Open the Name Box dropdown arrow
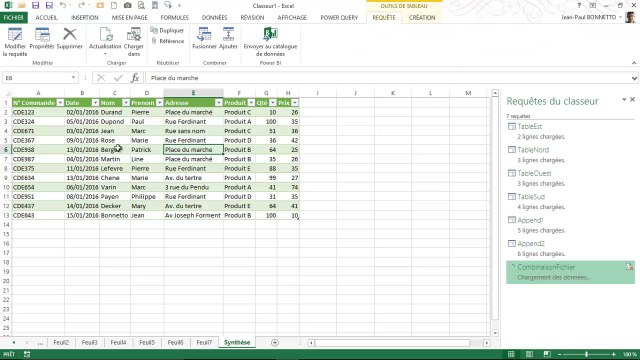The height and width of the screenshot is (360, 640). 73,78
